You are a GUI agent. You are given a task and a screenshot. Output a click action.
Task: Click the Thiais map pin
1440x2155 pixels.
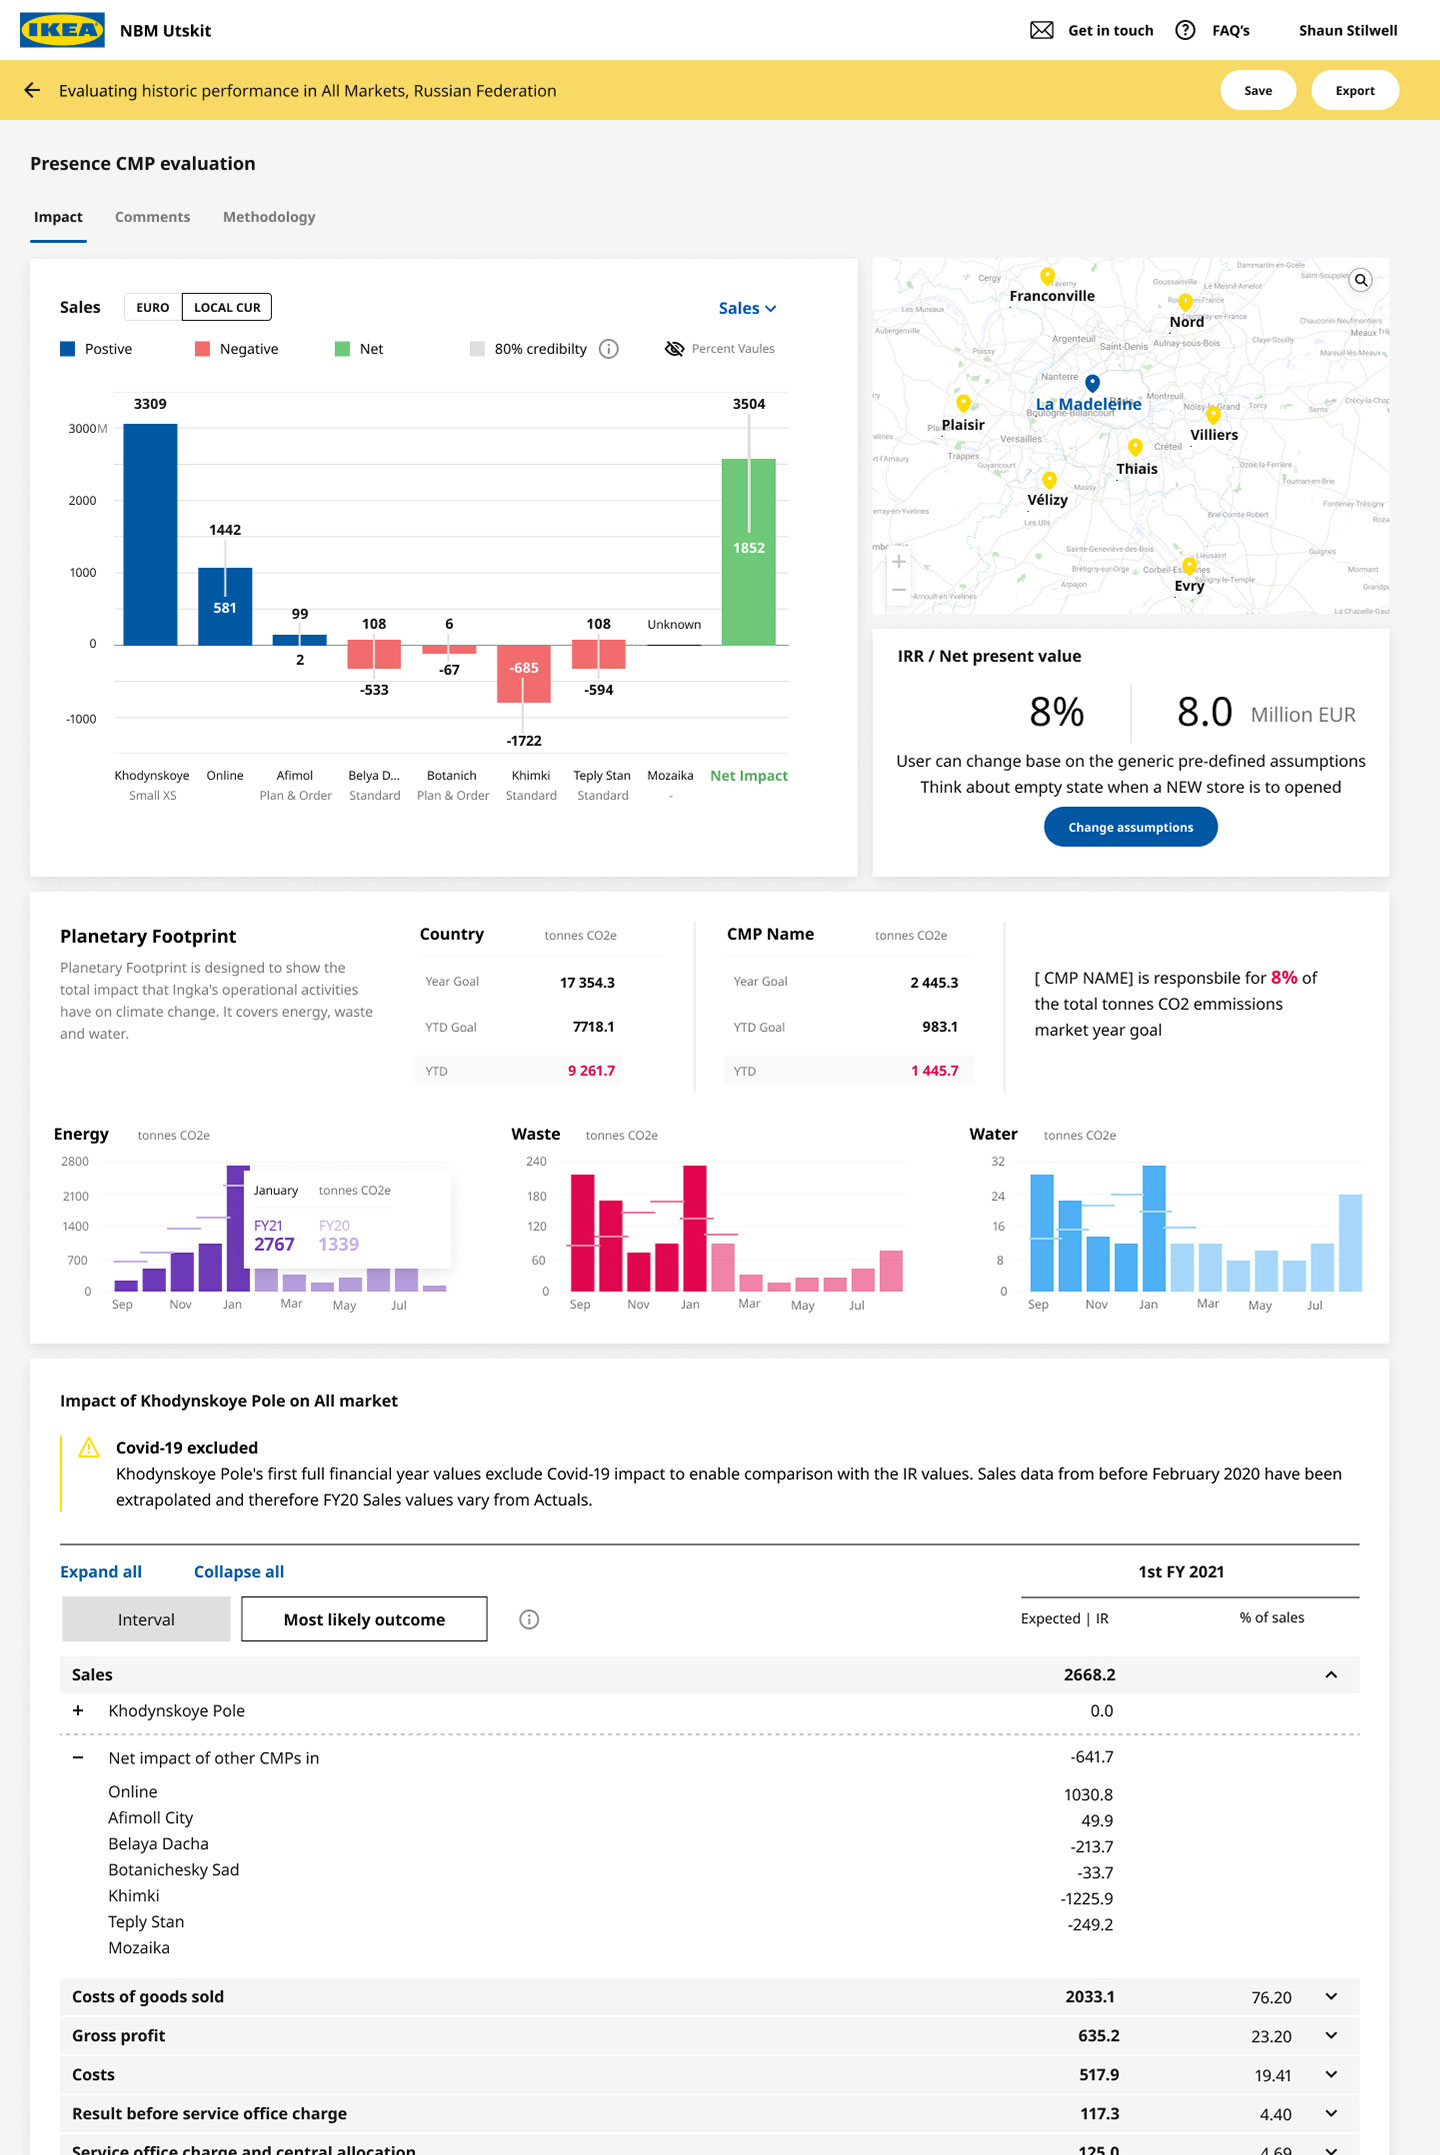[x=1135, y=447]
